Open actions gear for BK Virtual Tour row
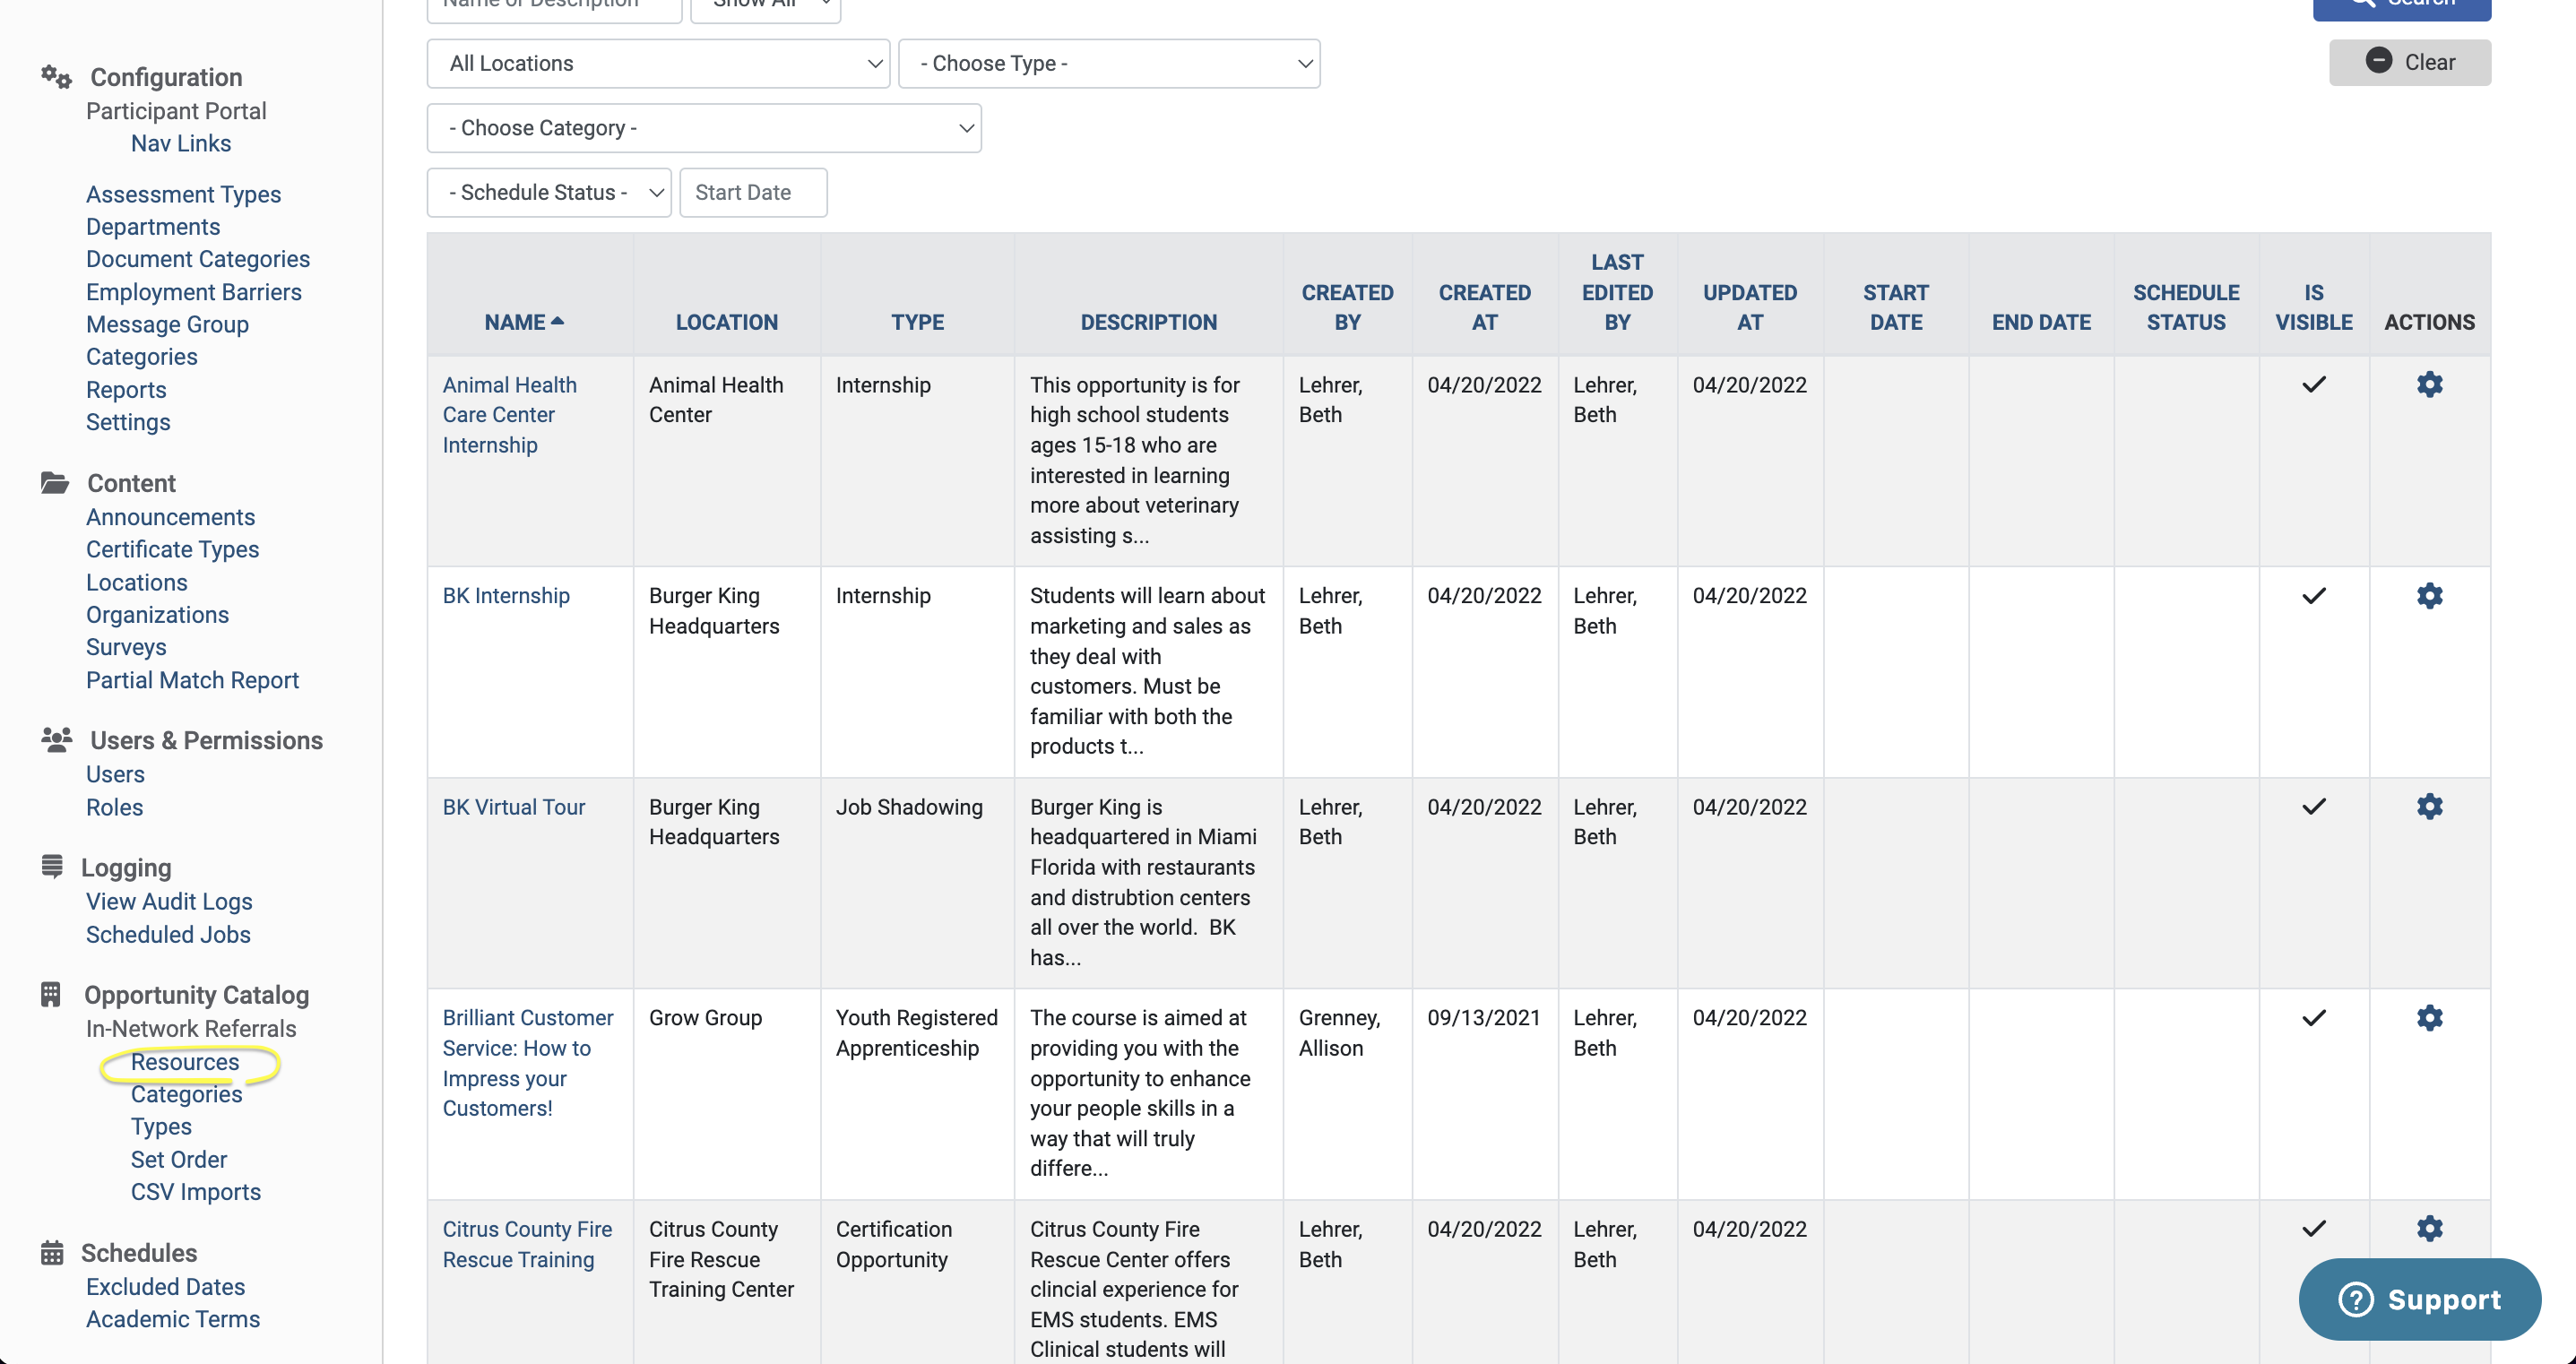Screen dimensions: 2576x1364 [x=2429, y=807]
